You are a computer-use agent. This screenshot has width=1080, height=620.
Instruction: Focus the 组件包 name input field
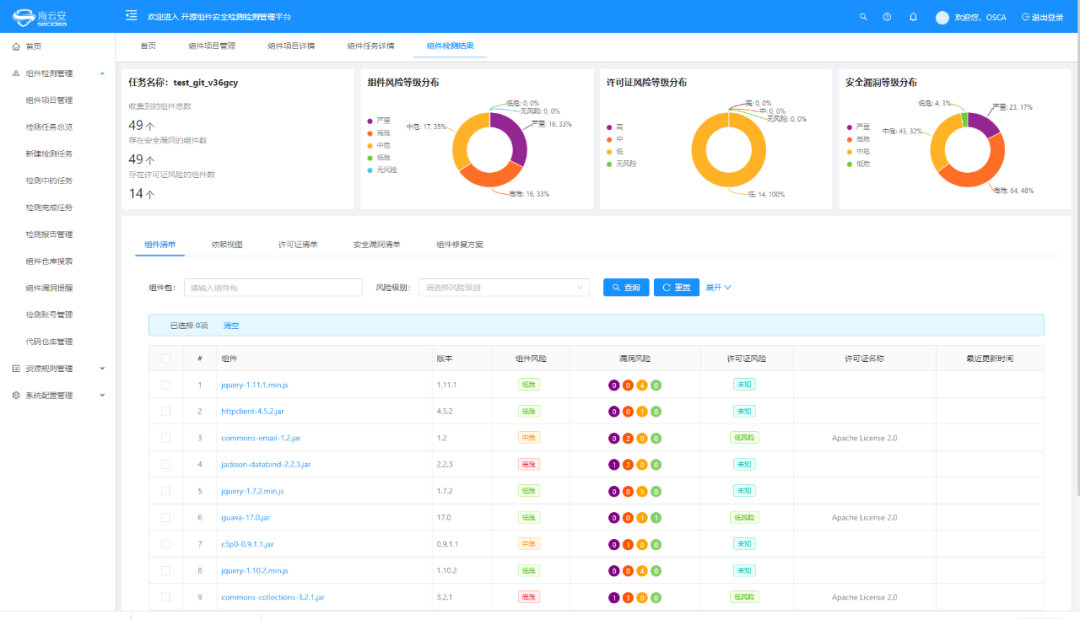point(273,288)
